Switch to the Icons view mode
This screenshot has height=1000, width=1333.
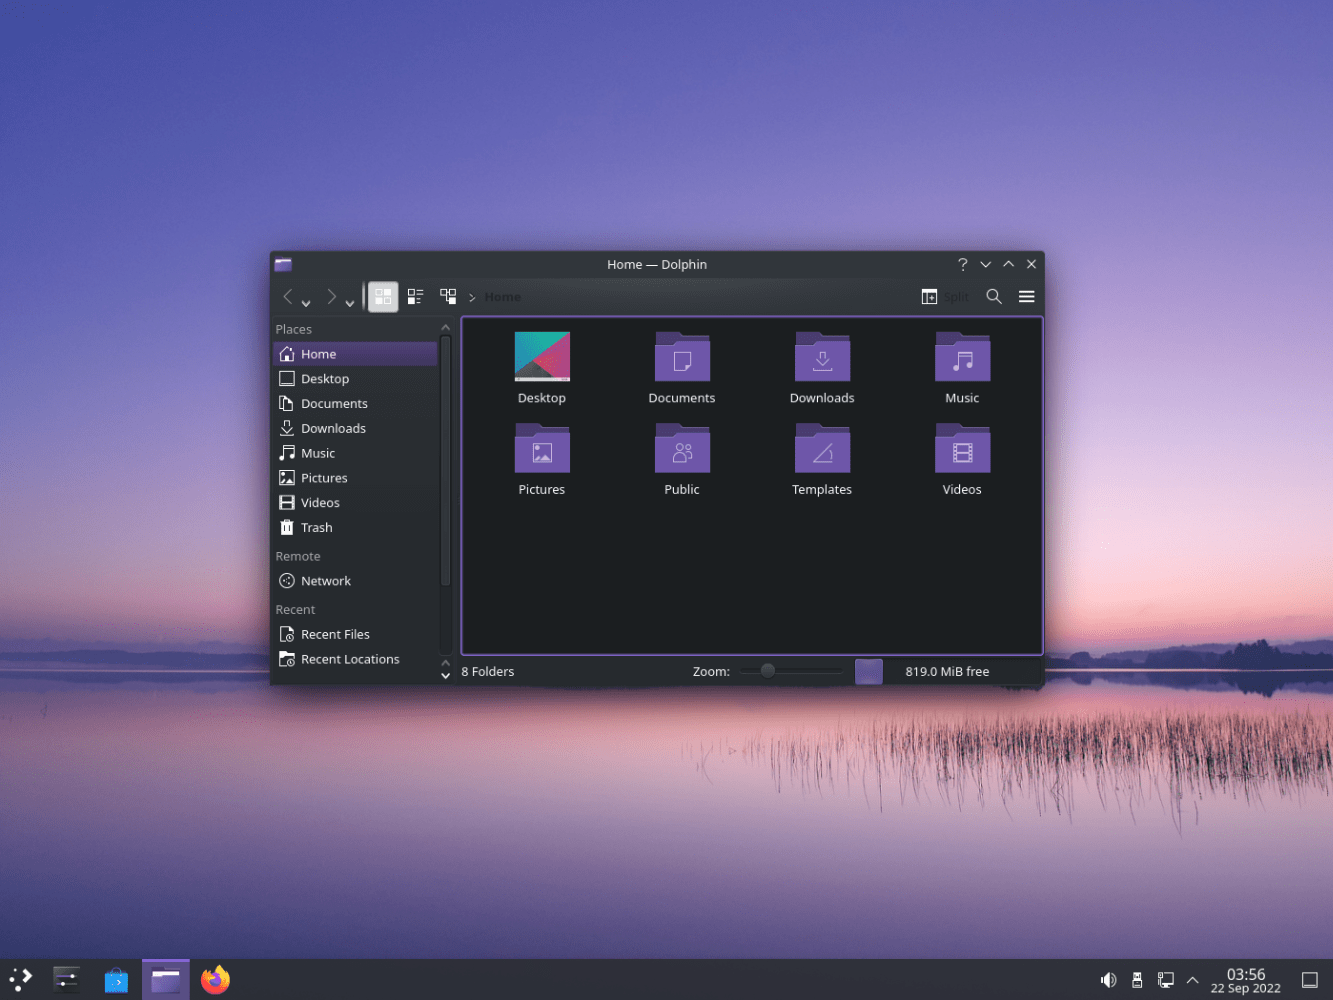tap(383, 296)
